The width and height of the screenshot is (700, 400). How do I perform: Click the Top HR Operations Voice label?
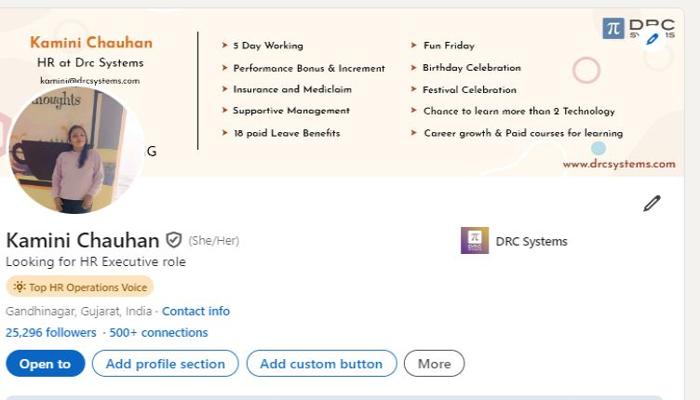coord(88,287)
